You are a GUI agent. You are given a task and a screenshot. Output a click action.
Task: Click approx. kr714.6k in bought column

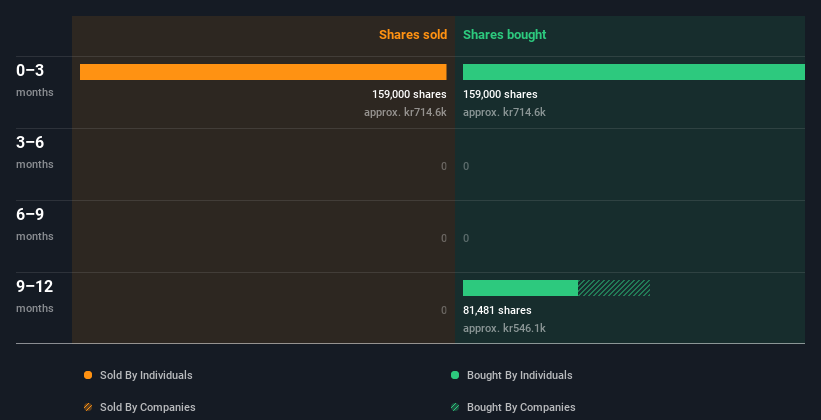tap(504, 112)
